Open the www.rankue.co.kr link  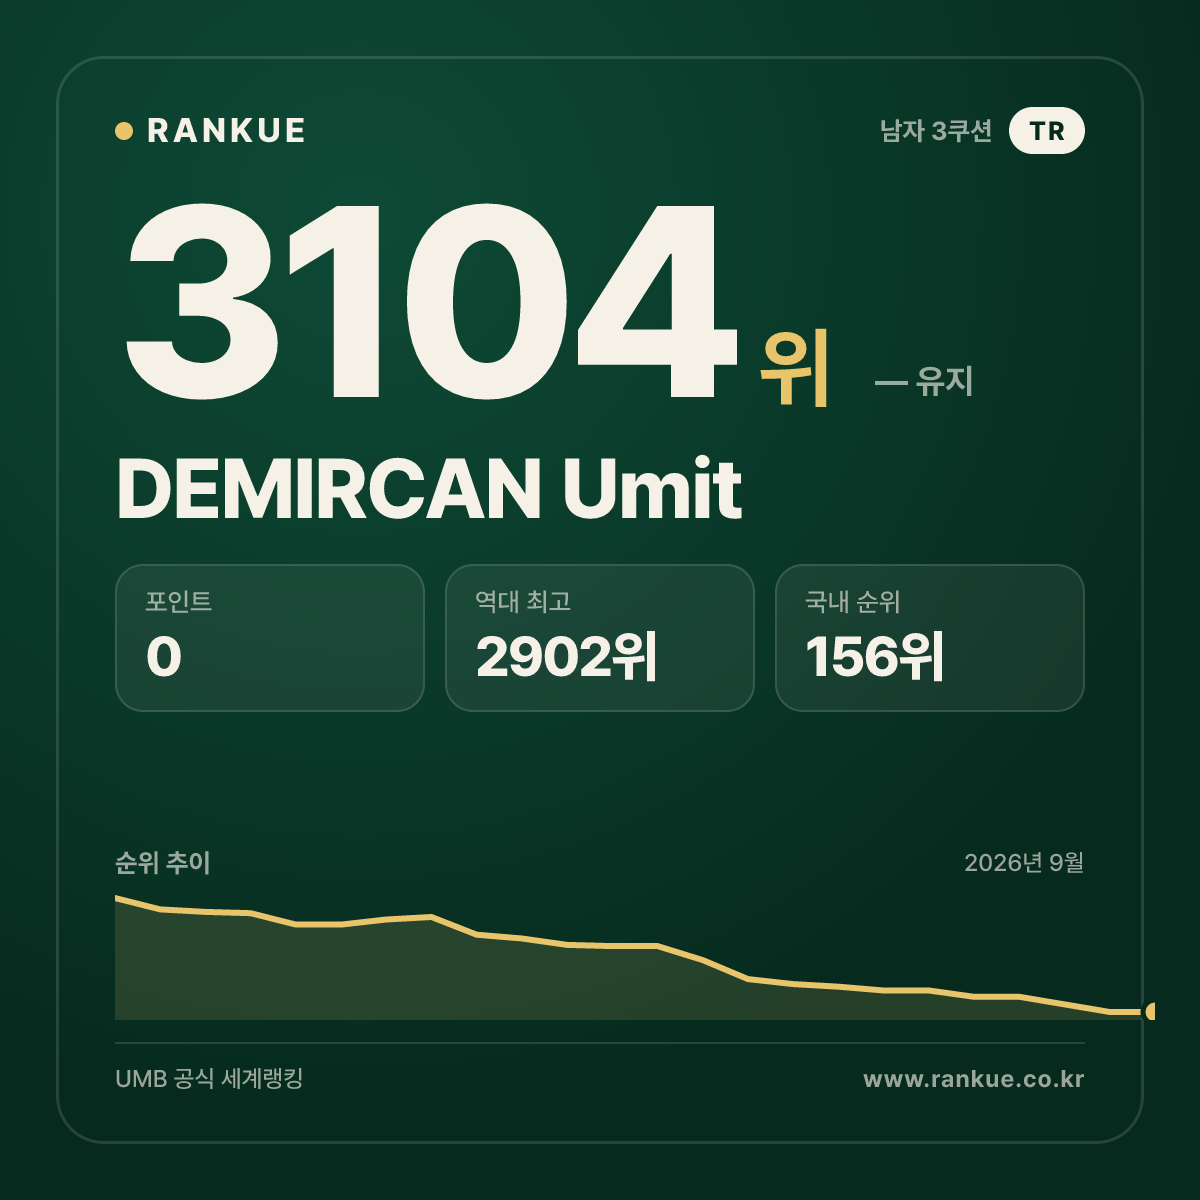(974, 1079)
